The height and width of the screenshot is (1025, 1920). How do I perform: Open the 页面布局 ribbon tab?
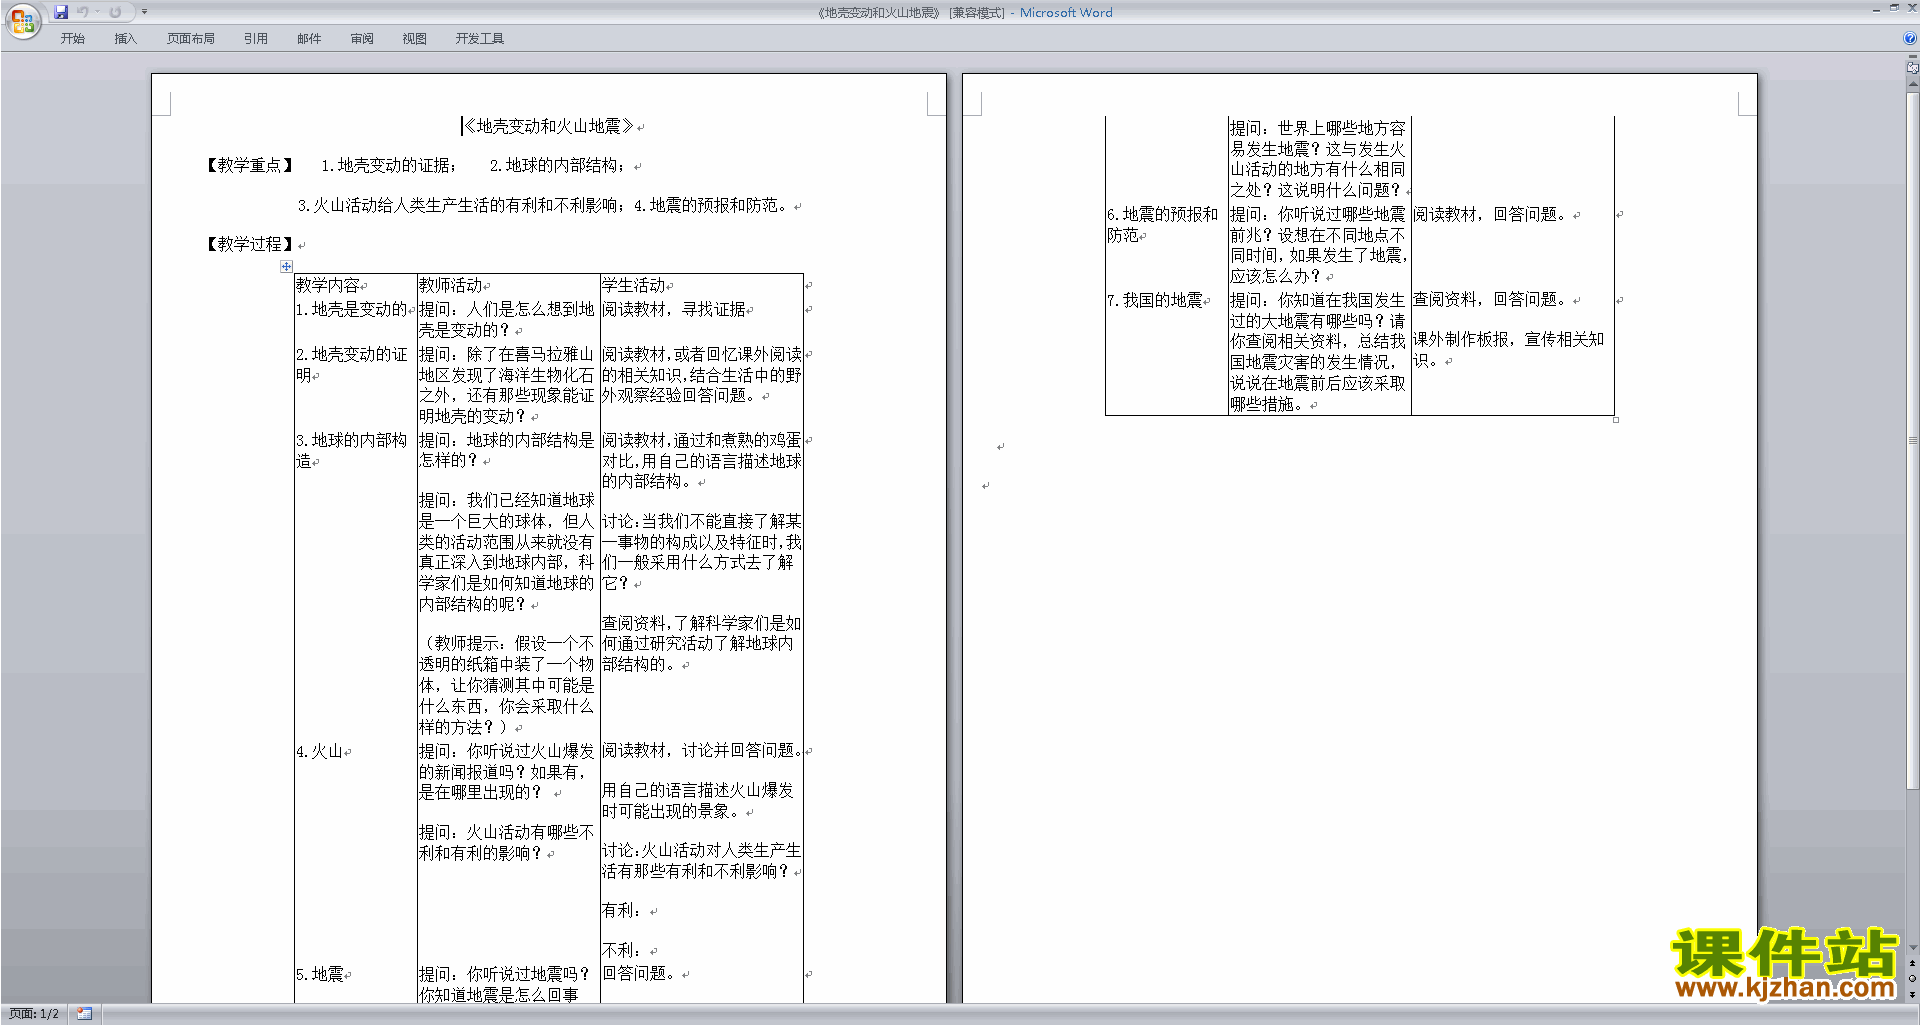coord(191,39)
